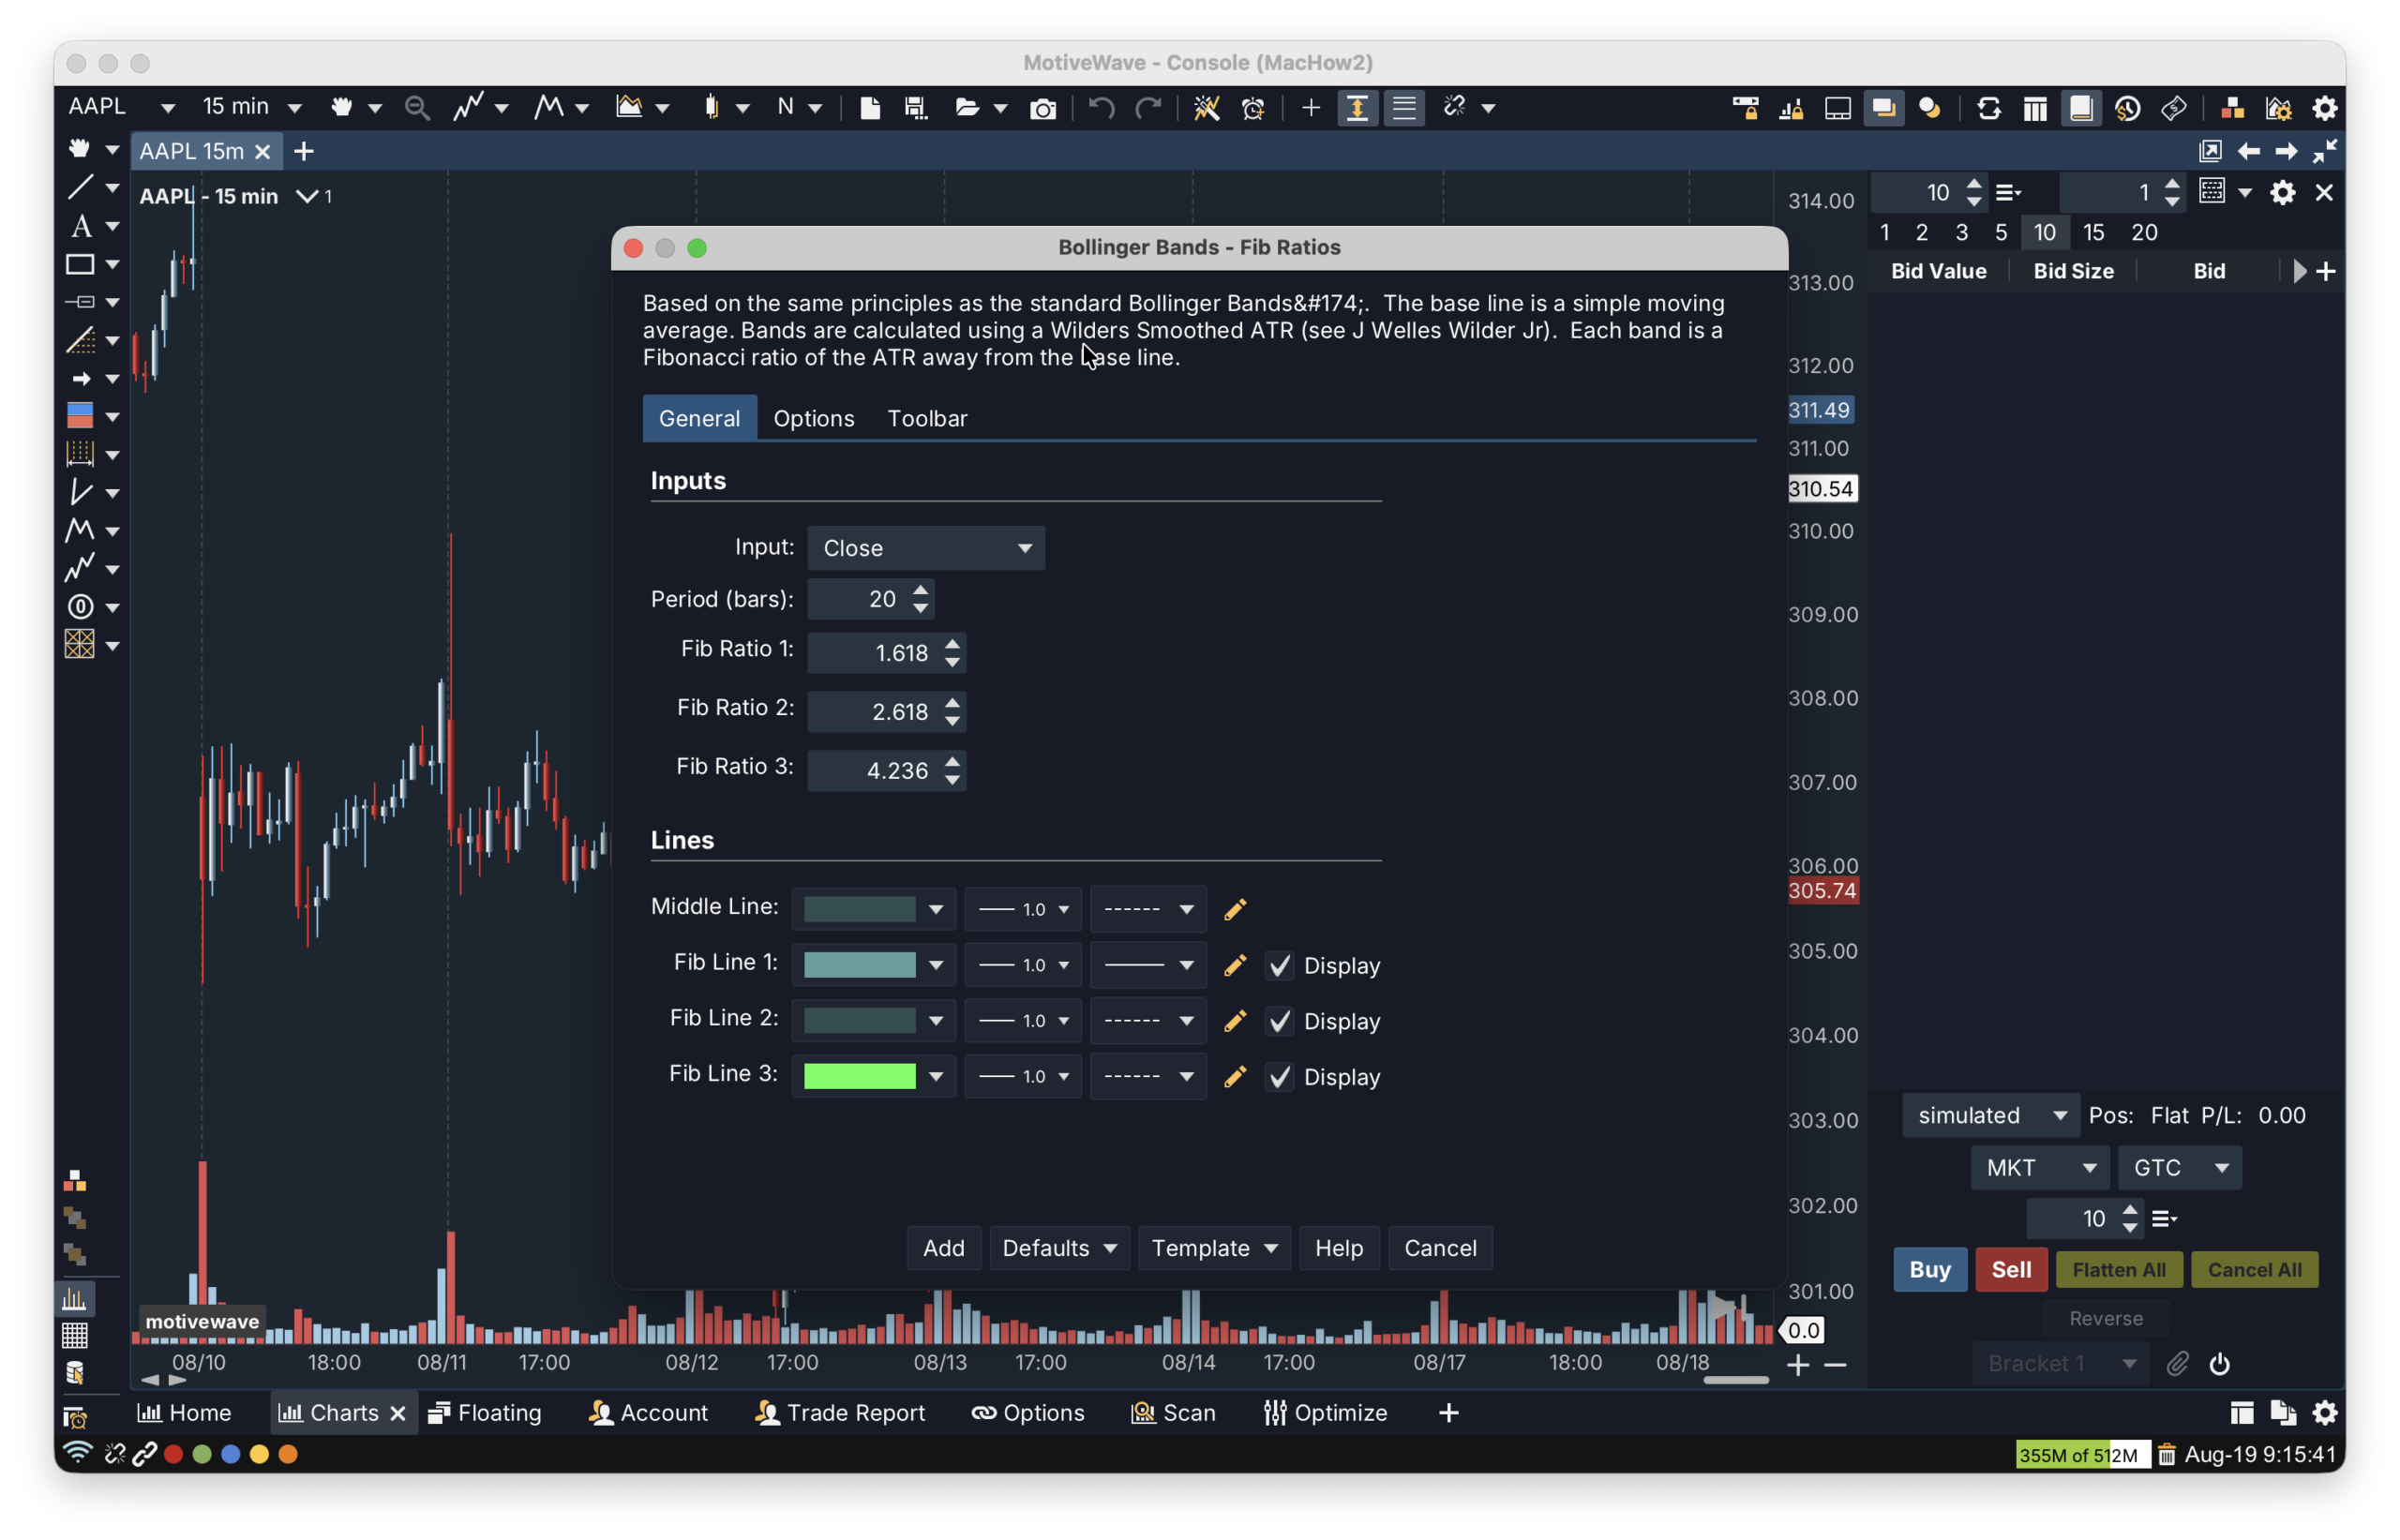Screen dimensions: 2400x1540
Task: Toggle Display checkbox for Fib Line 1
Action: (x=1279, y=966)
